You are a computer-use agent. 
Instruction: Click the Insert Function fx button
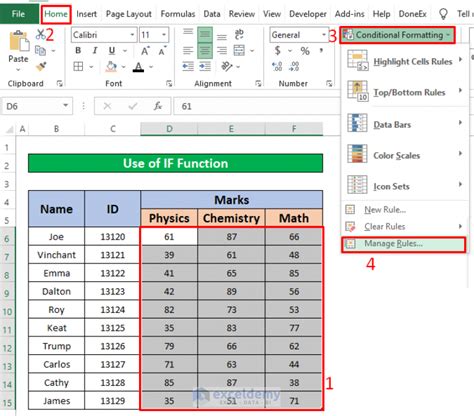click(x=157, y=106)
